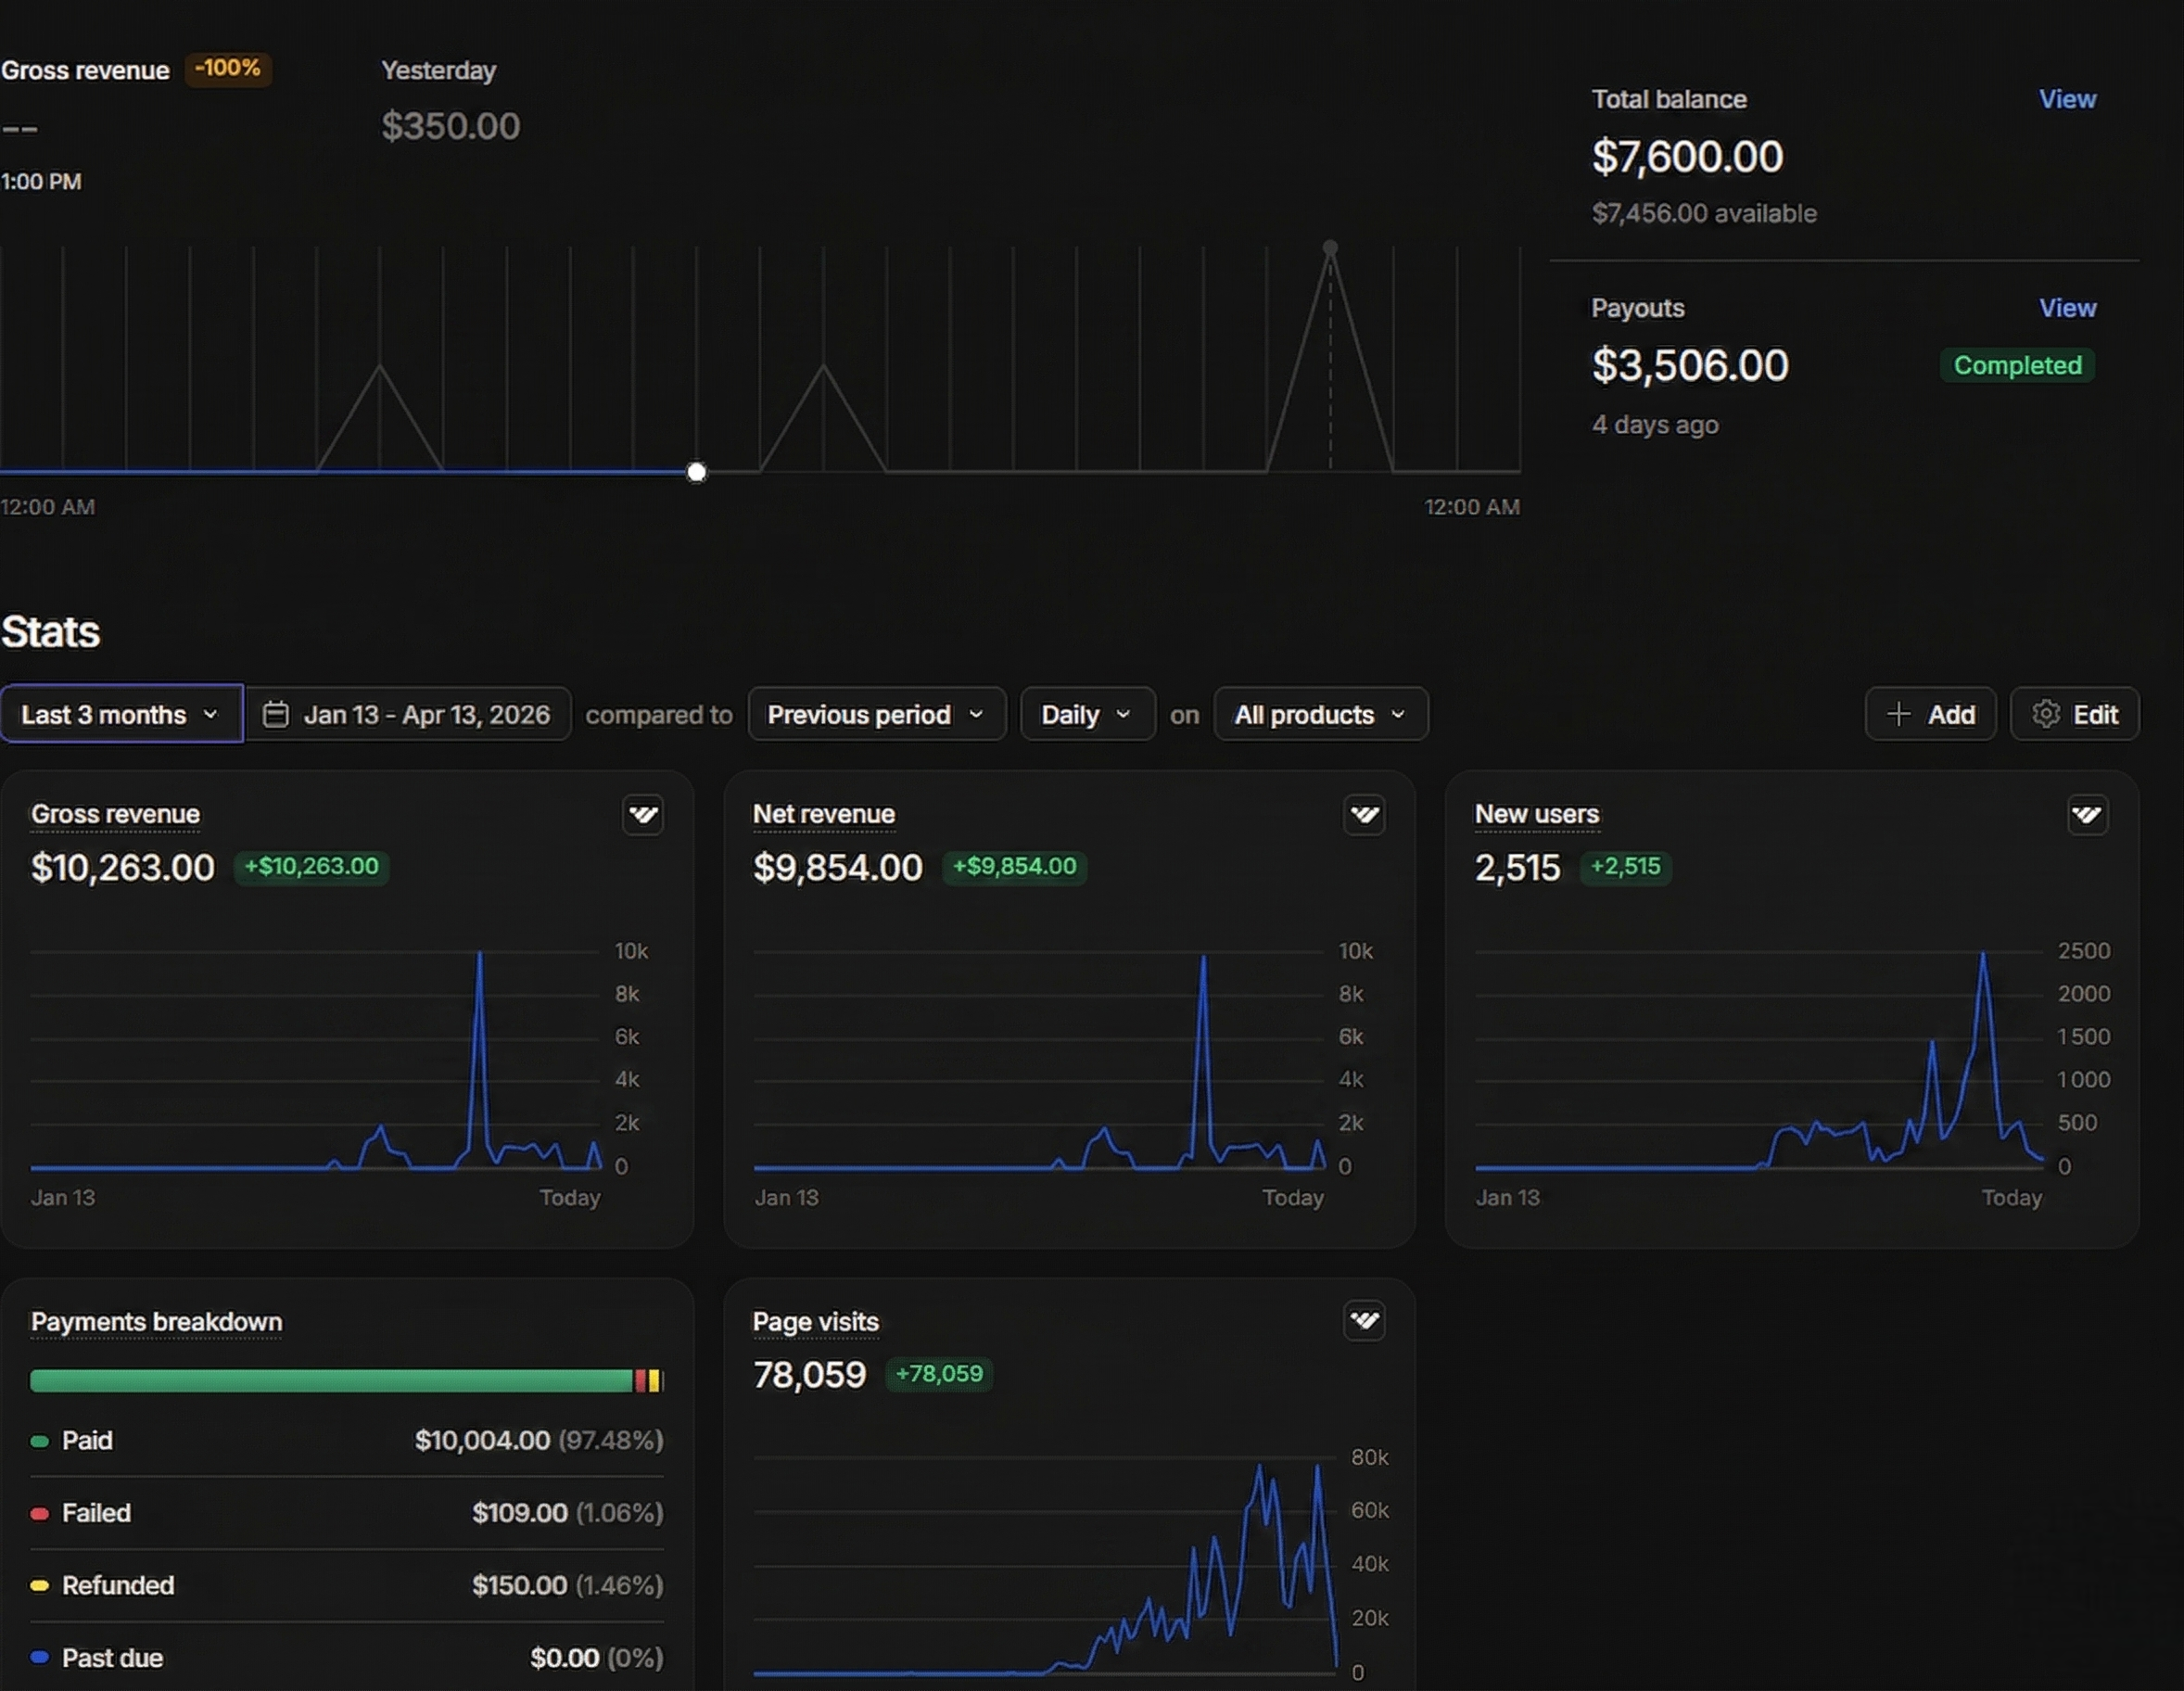Click the $7,600.00 total balance amount
Screen dimensions: 2184x1691
(x=1687, y=157)
